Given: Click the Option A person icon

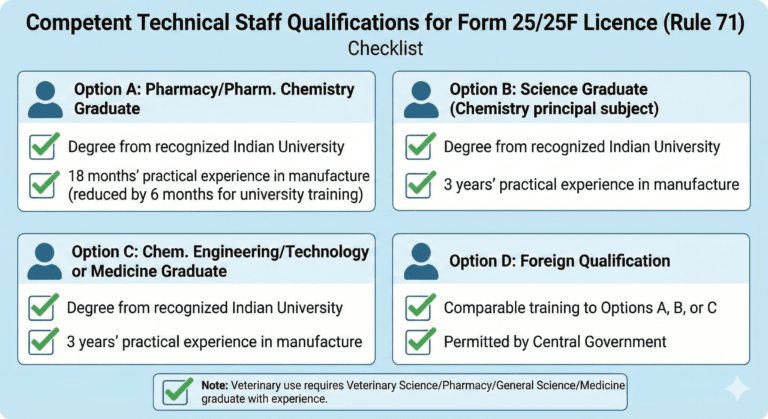Looking at the screenshot, I should (x=44, y=99).
